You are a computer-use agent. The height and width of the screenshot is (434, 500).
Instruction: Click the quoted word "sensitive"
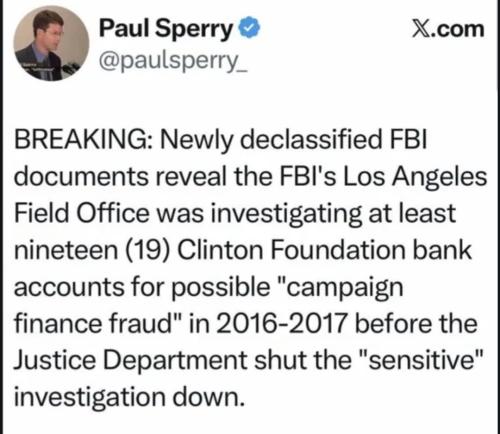click(x=422, y=360)
